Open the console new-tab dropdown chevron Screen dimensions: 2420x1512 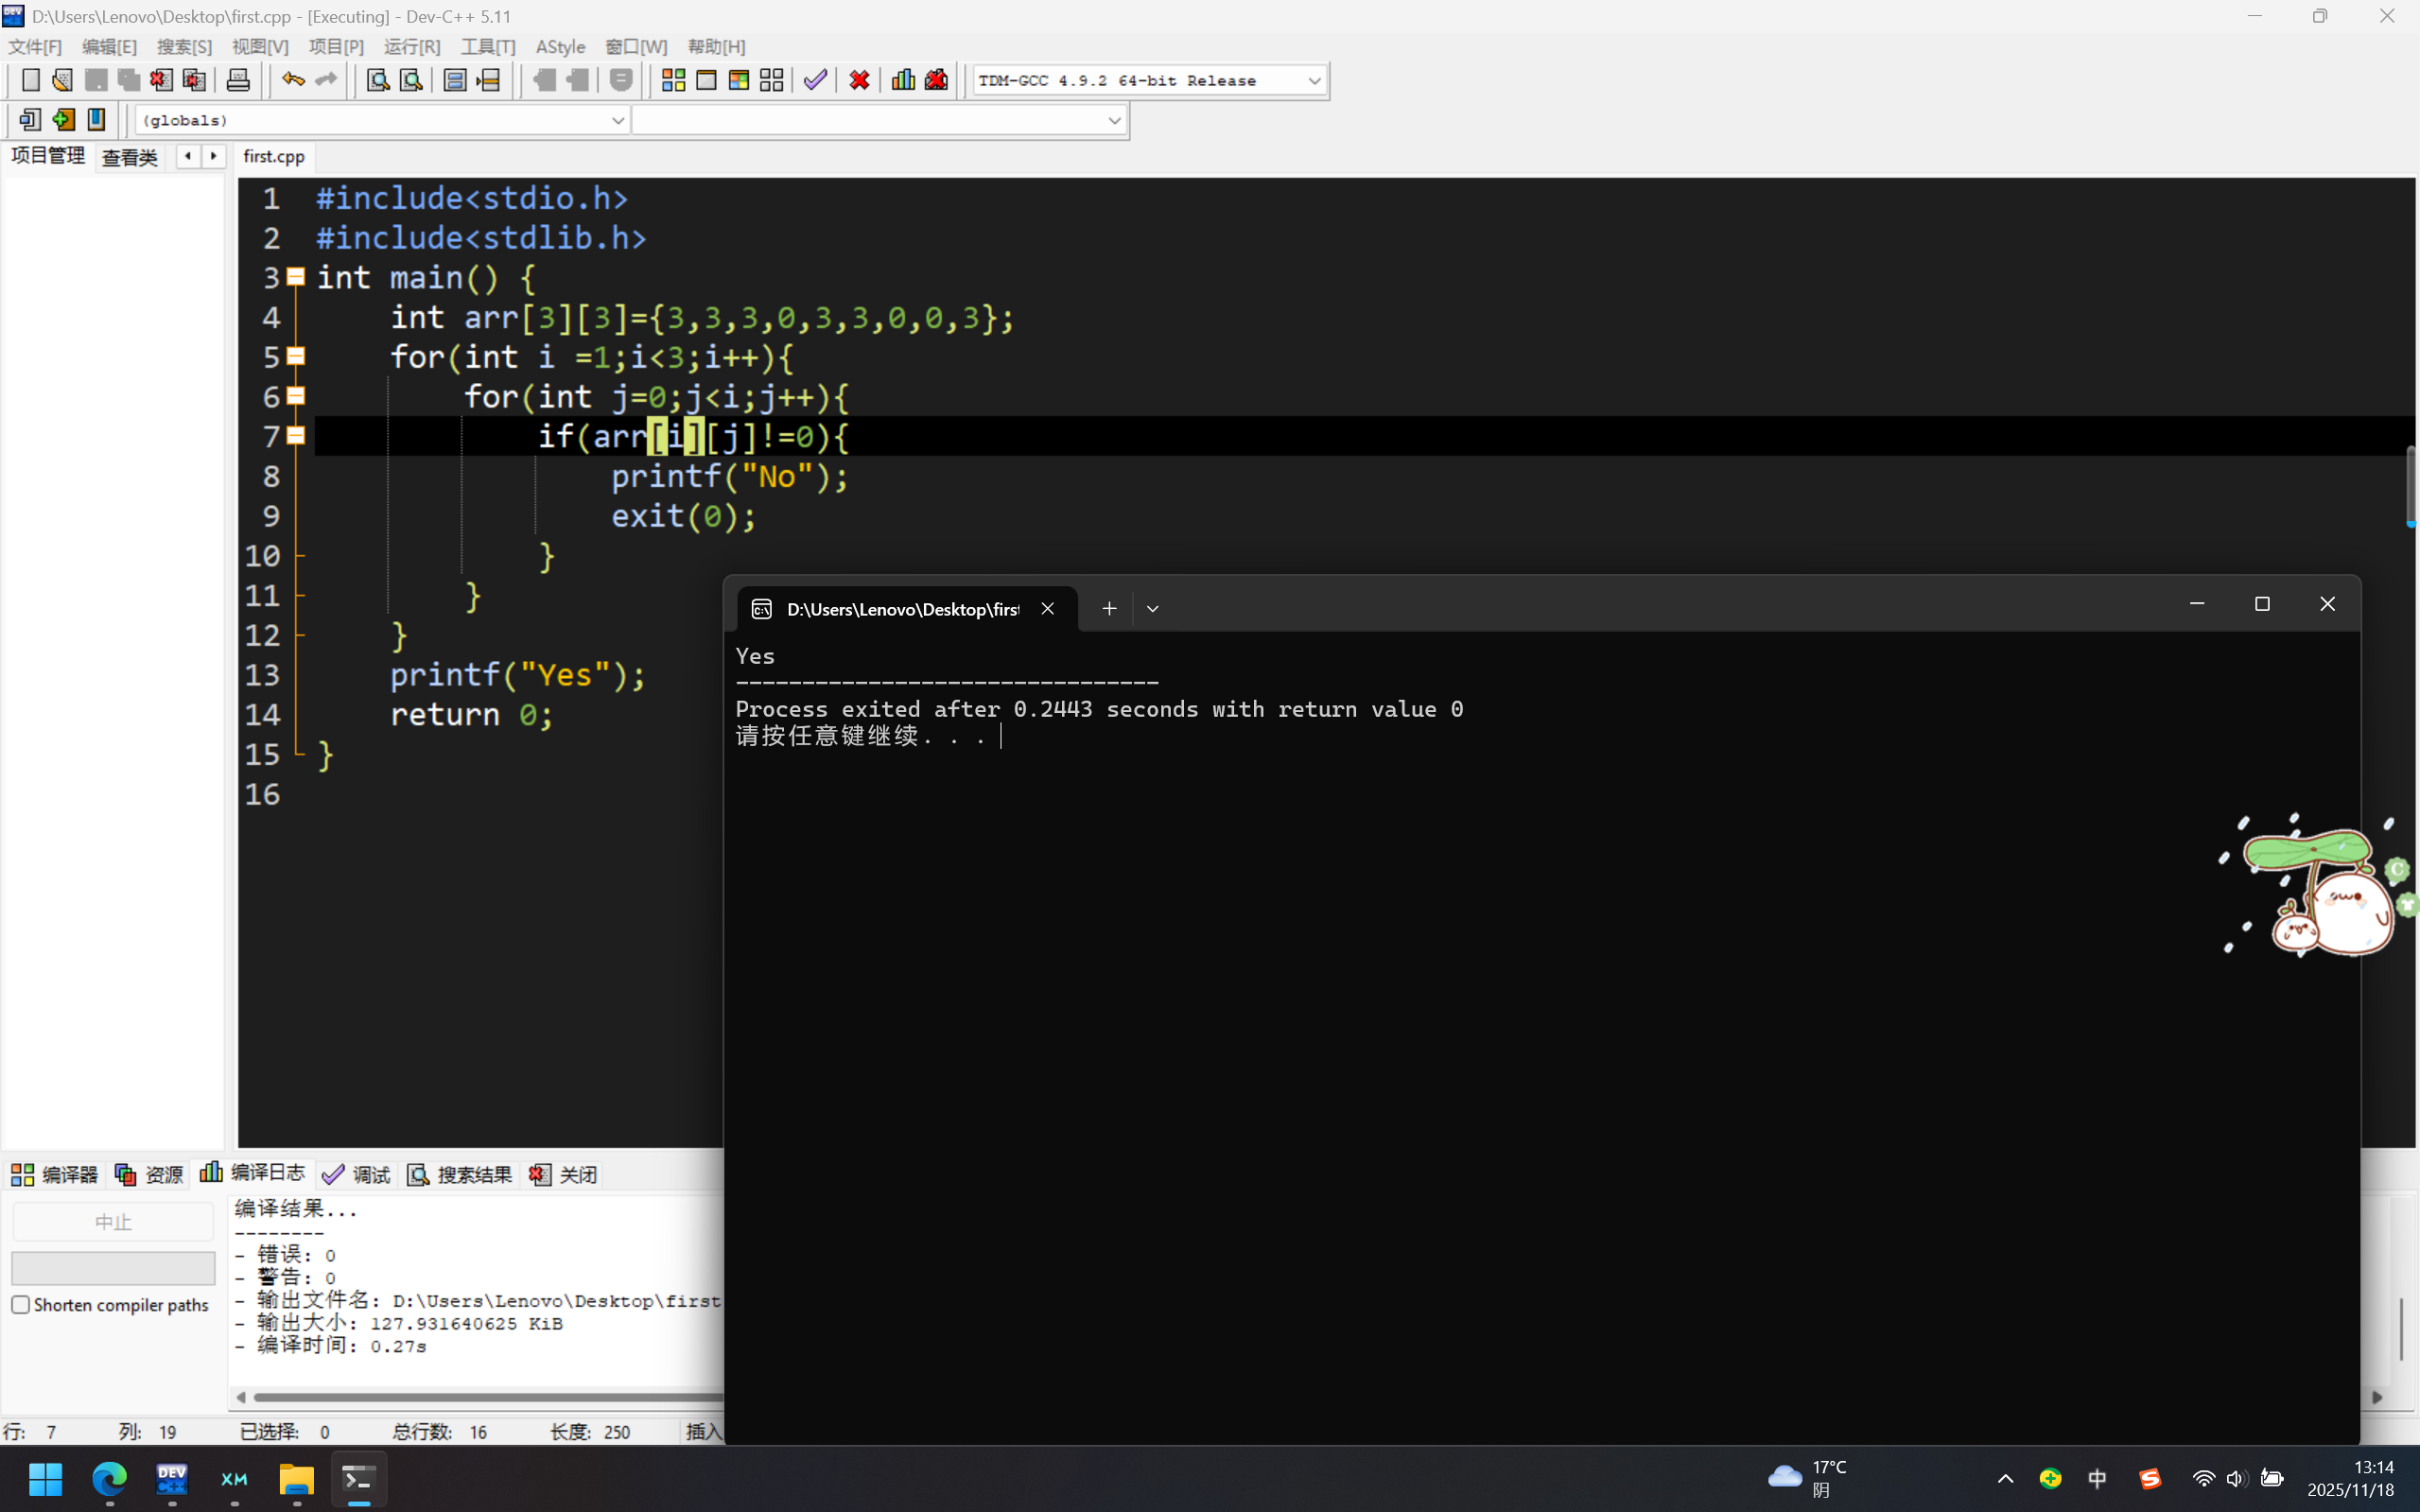point(1152,608)
